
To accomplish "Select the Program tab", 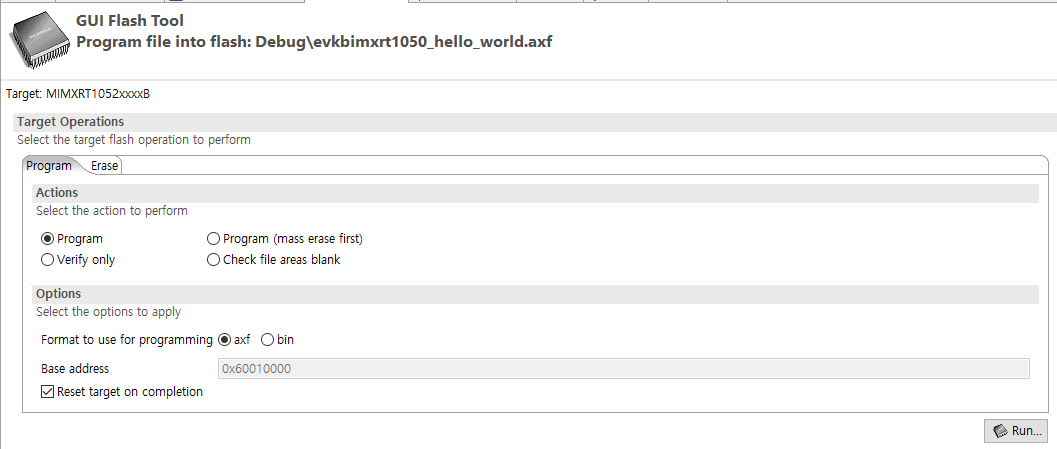I will click(49, 166).
